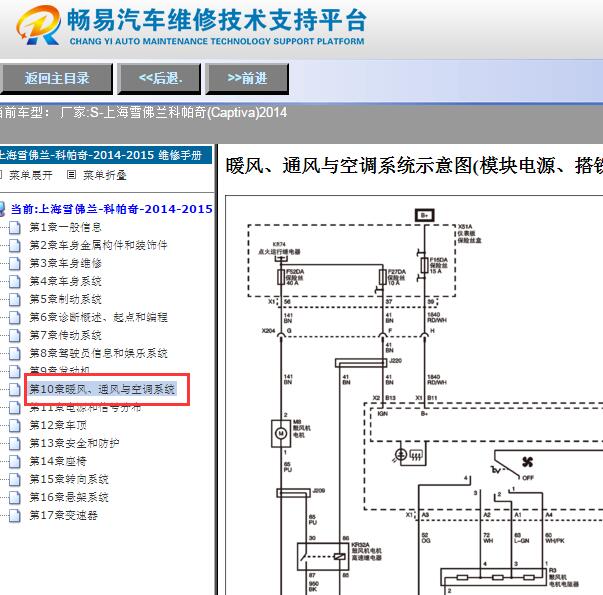603x595 pixels.
Task: Select root node 当前:上海雪佛兰-科帕奇-2014-2015
Action: [112, 209]
